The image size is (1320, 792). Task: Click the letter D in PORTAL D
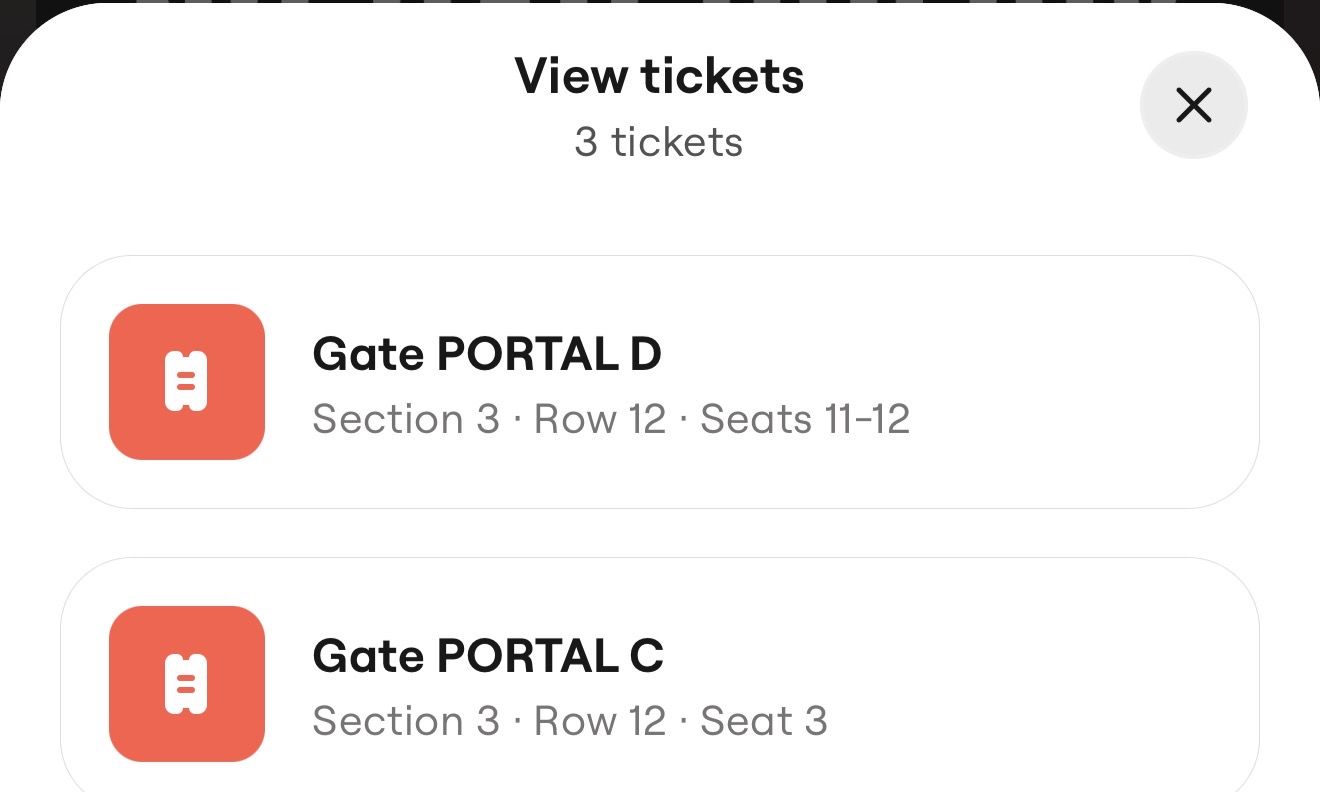point(645,355)
